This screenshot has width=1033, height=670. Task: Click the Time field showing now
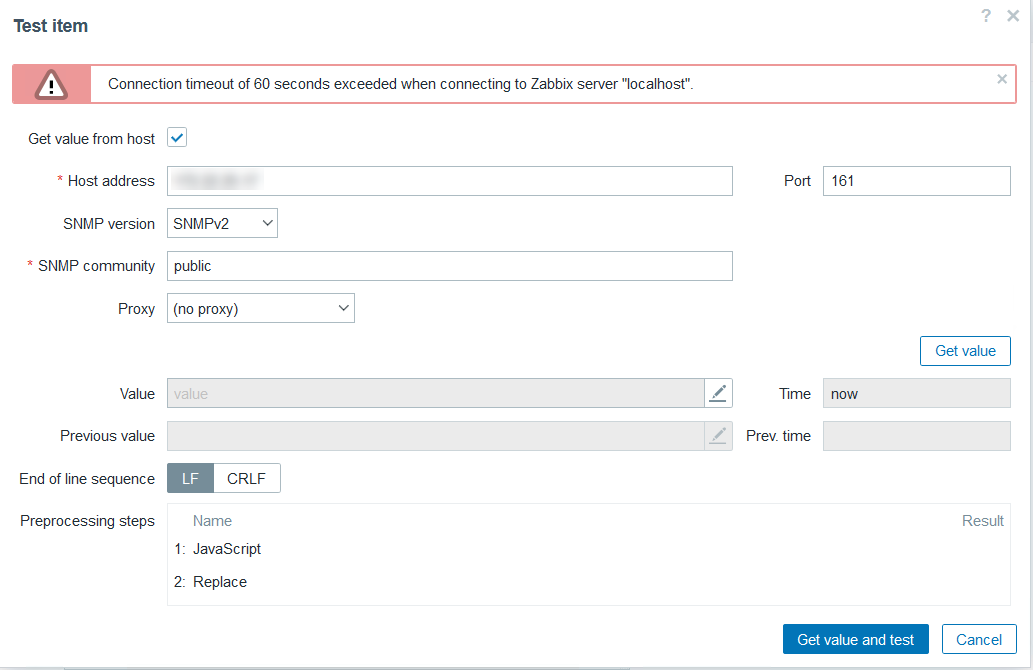click(x=916, y=394)
